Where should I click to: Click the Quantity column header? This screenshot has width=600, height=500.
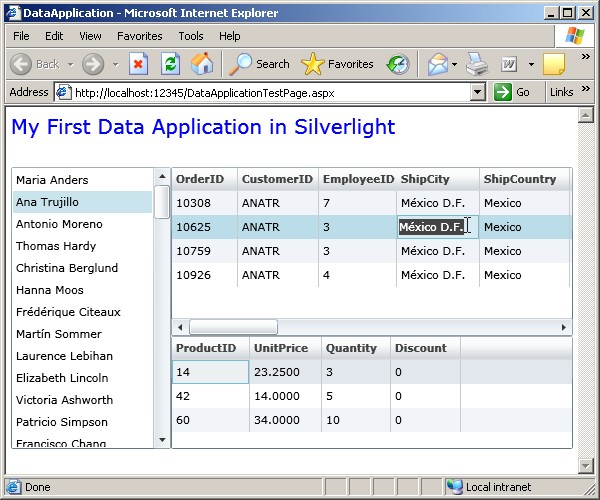pyautogui.click(x=356, y=348)
